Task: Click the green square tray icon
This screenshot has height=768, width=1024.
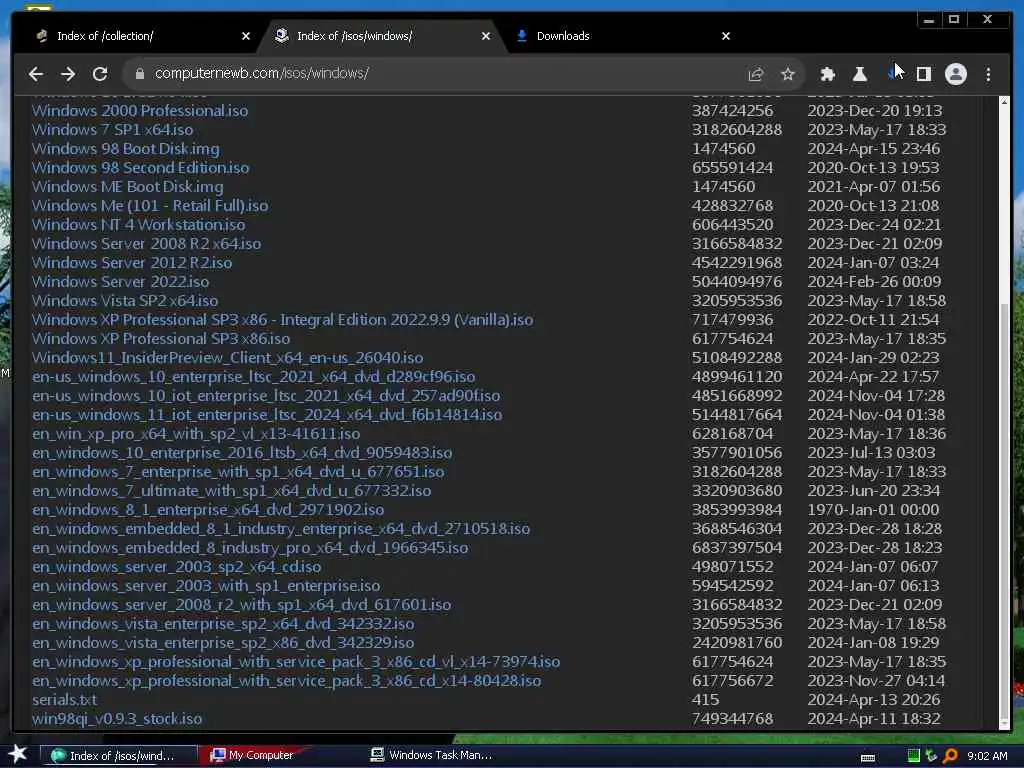Action: 914,756
